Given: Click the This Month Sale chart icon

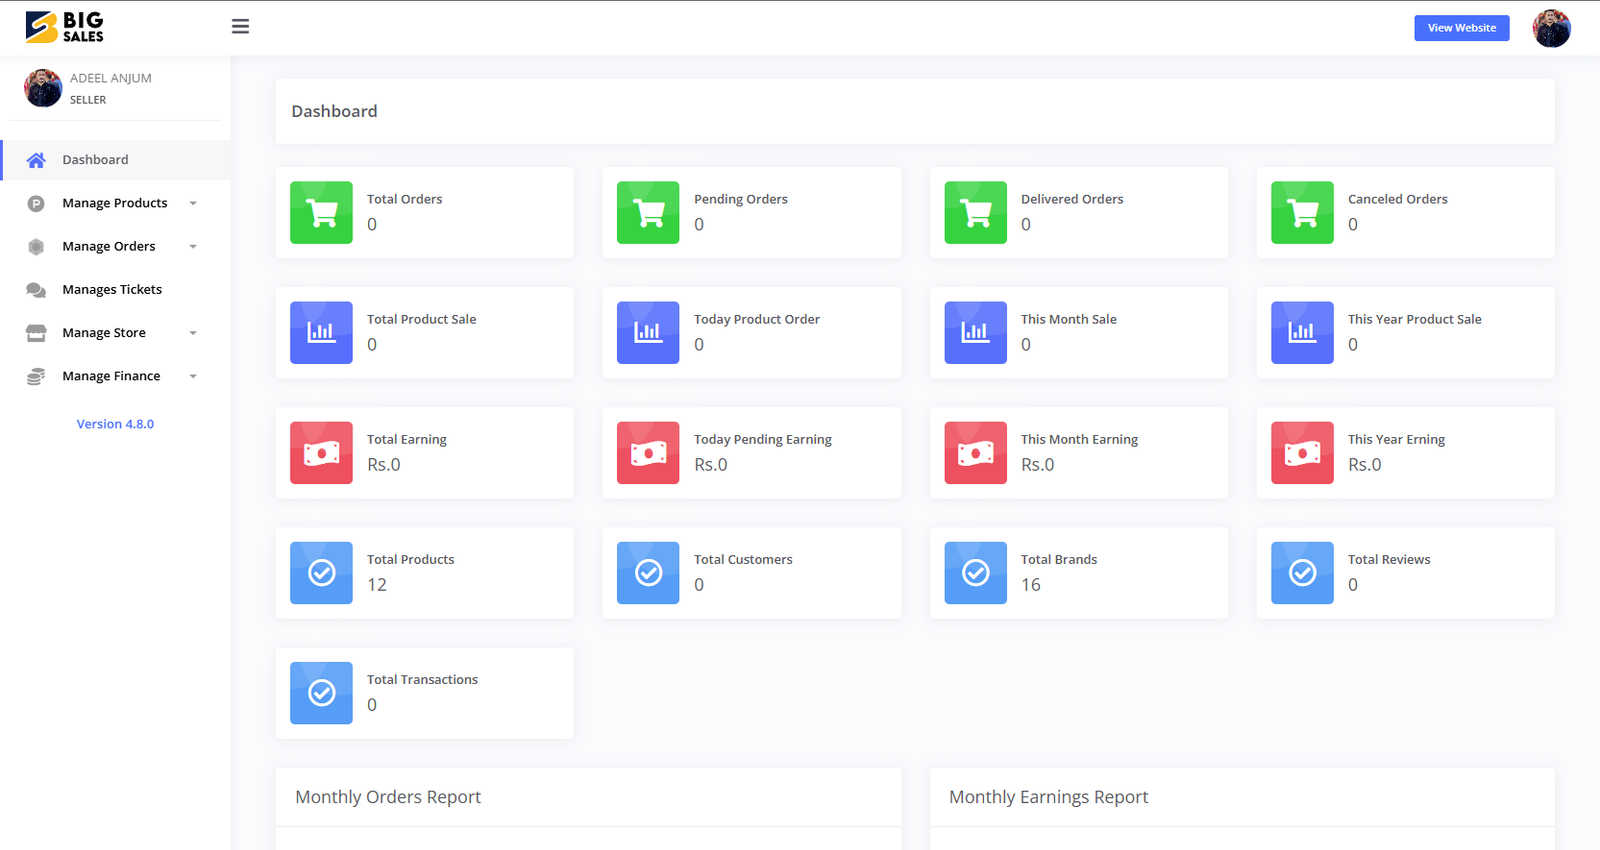Looking at the screenshot, I should coord(975,333).
